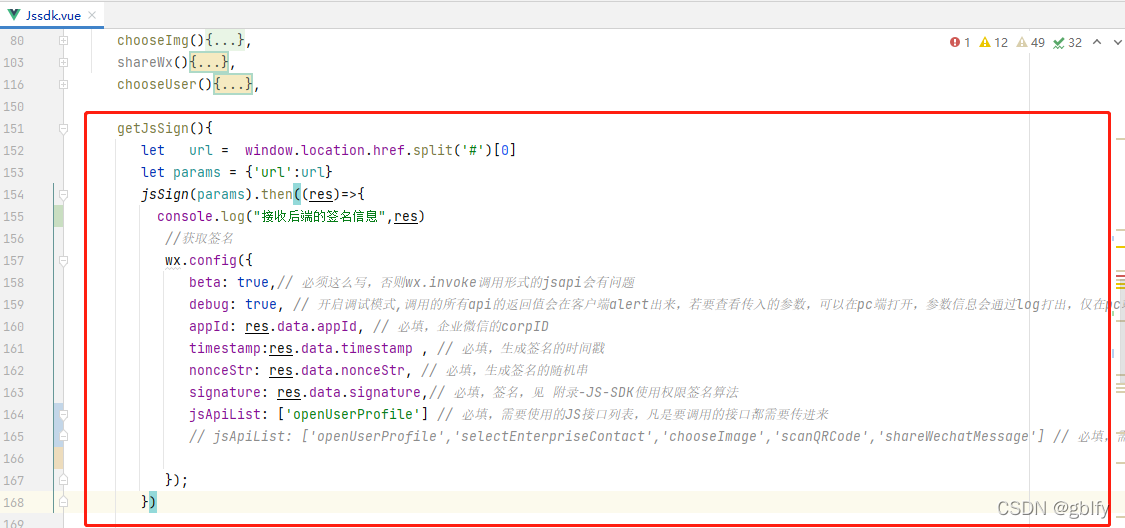The width and height of the screenshot is (1125, 528).
Task: Go to previous highlighted problem arrow
Action: 1096,42
